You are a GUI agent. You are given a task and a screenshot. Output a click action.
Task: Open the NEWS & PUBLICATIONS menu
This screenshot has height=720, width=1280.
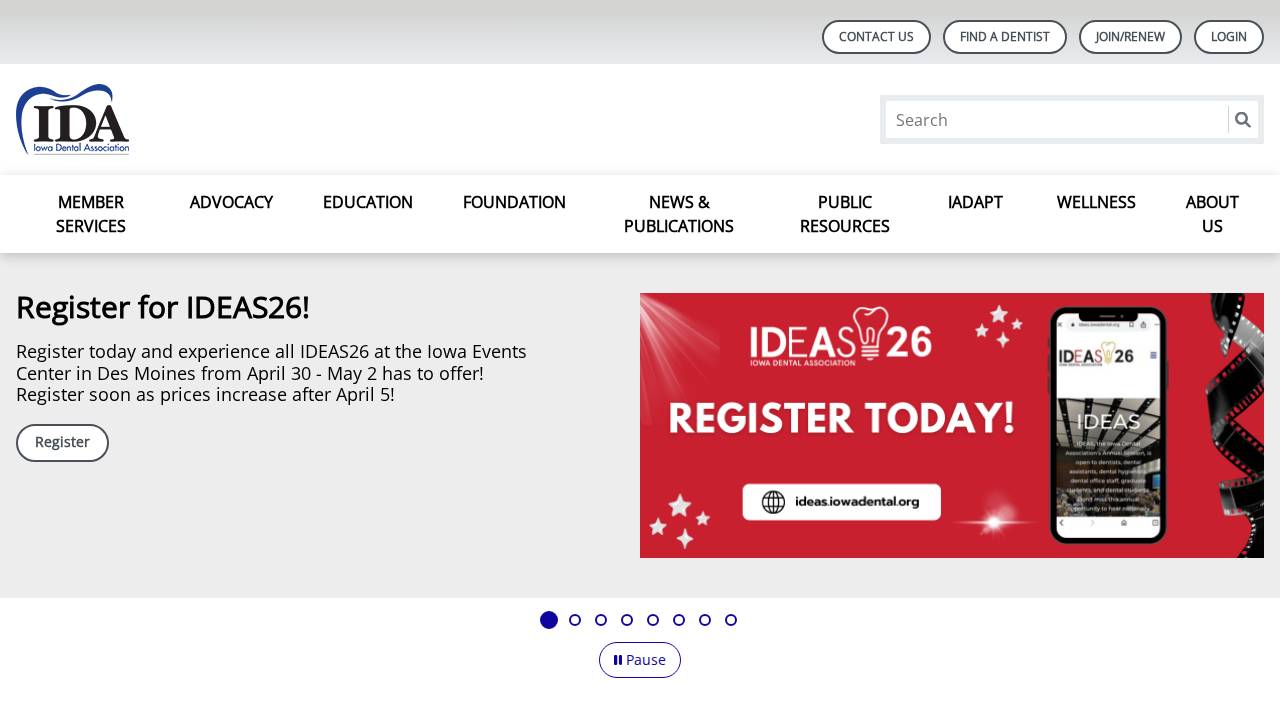click(678, 214)
